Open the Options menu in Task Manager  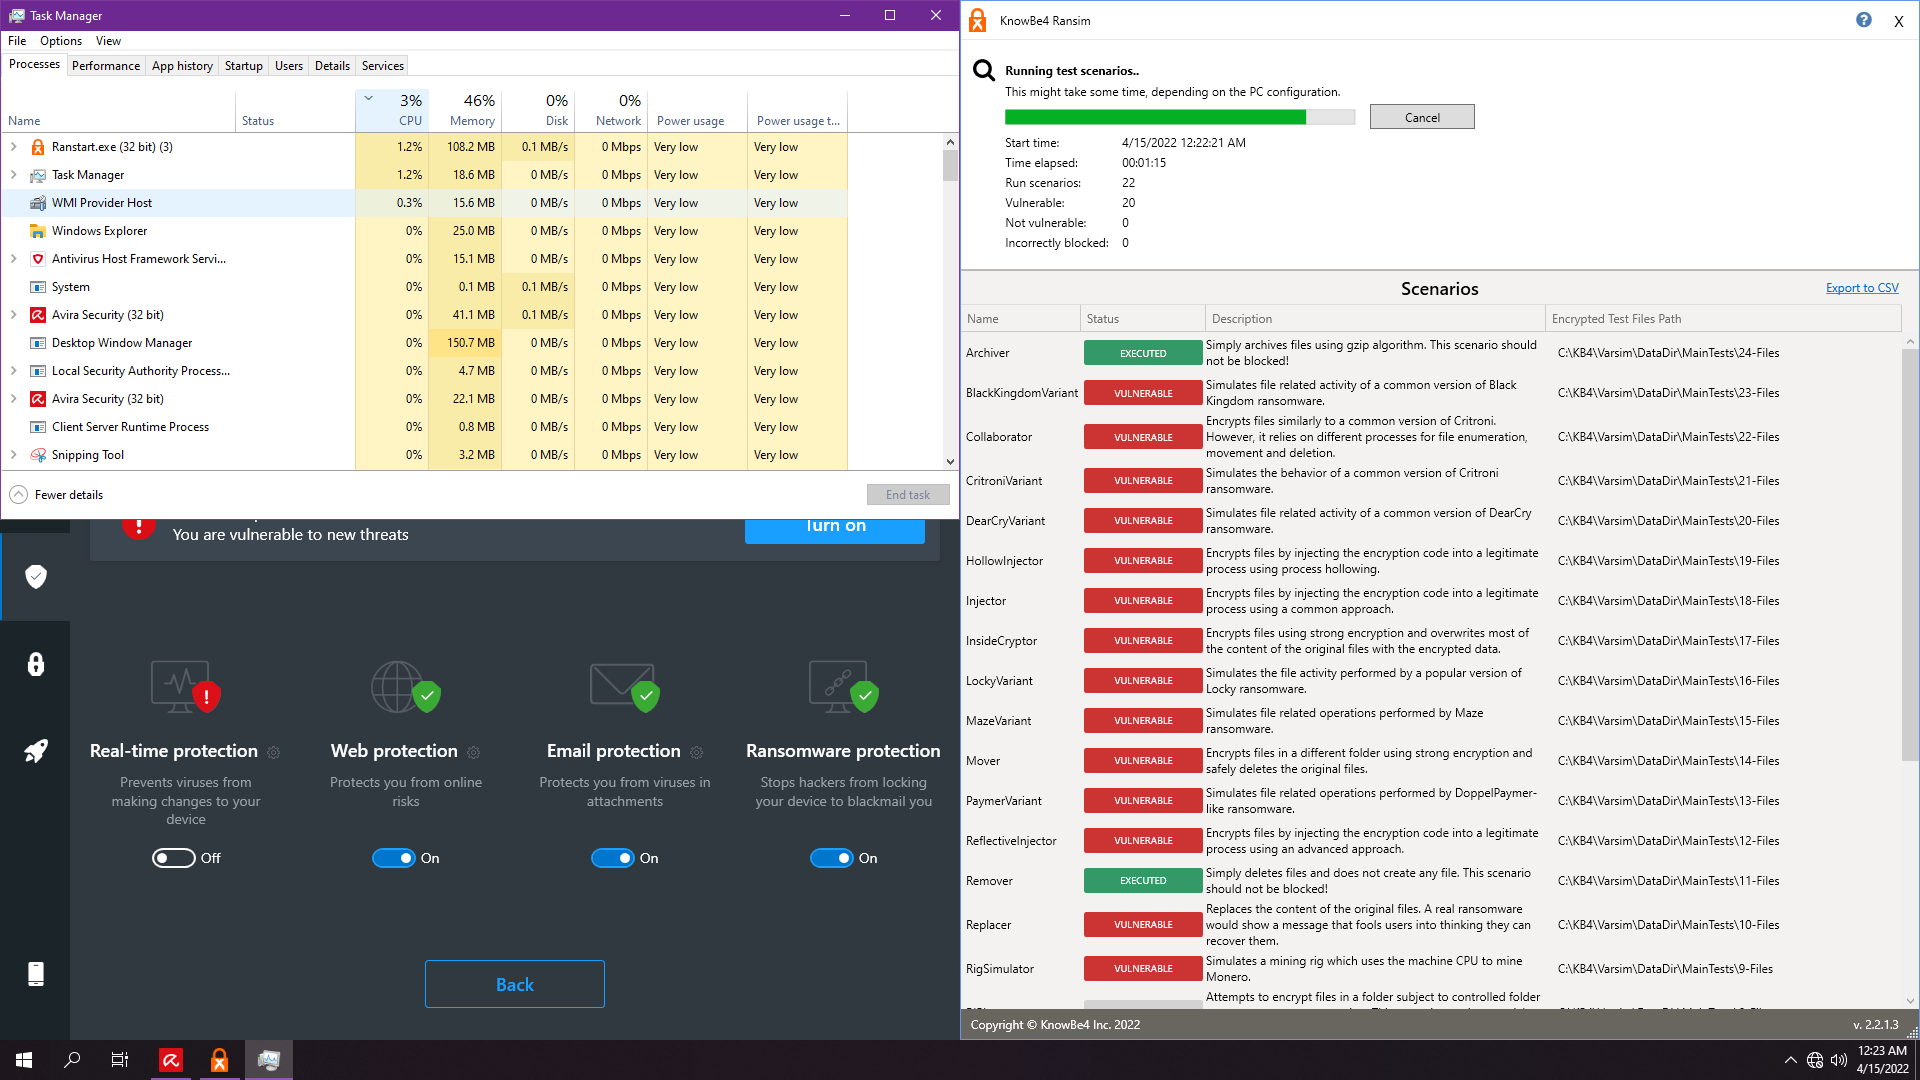(x=60, y=41)
